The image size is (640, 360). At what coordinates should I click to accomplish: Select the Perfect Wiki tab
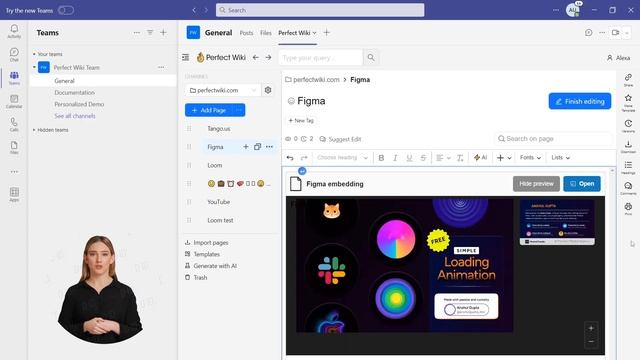coord(297,33)
